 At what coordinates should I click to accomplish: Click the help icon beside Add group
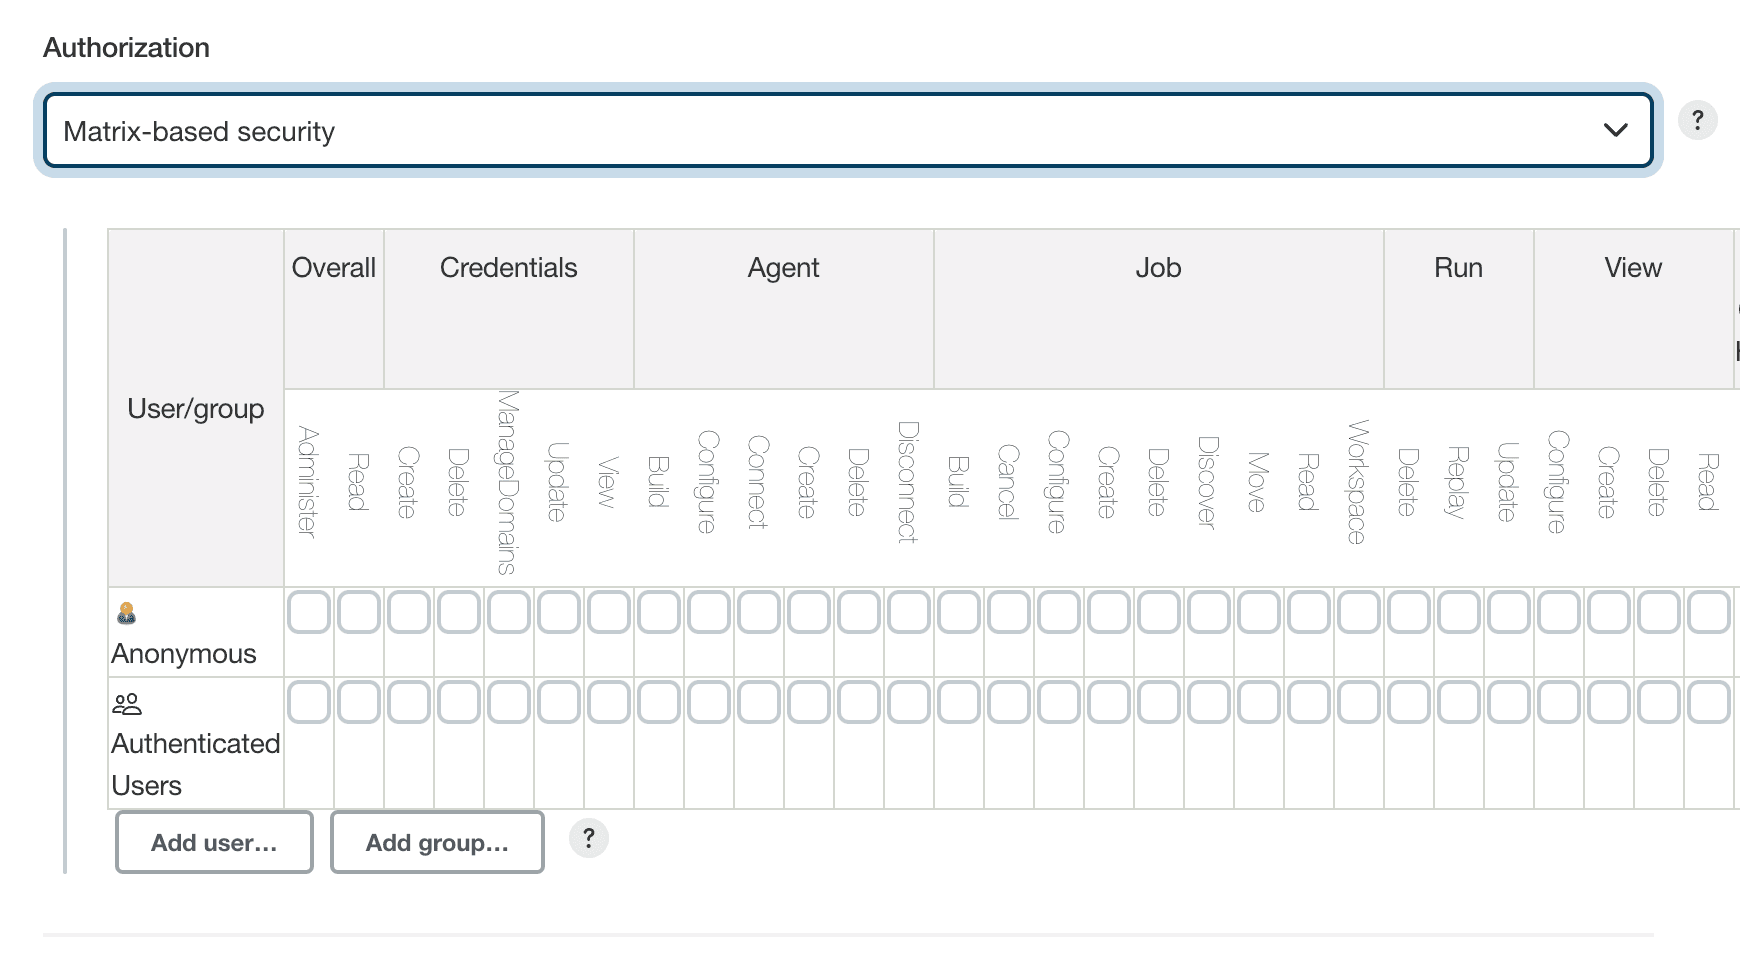coord(589,839)
